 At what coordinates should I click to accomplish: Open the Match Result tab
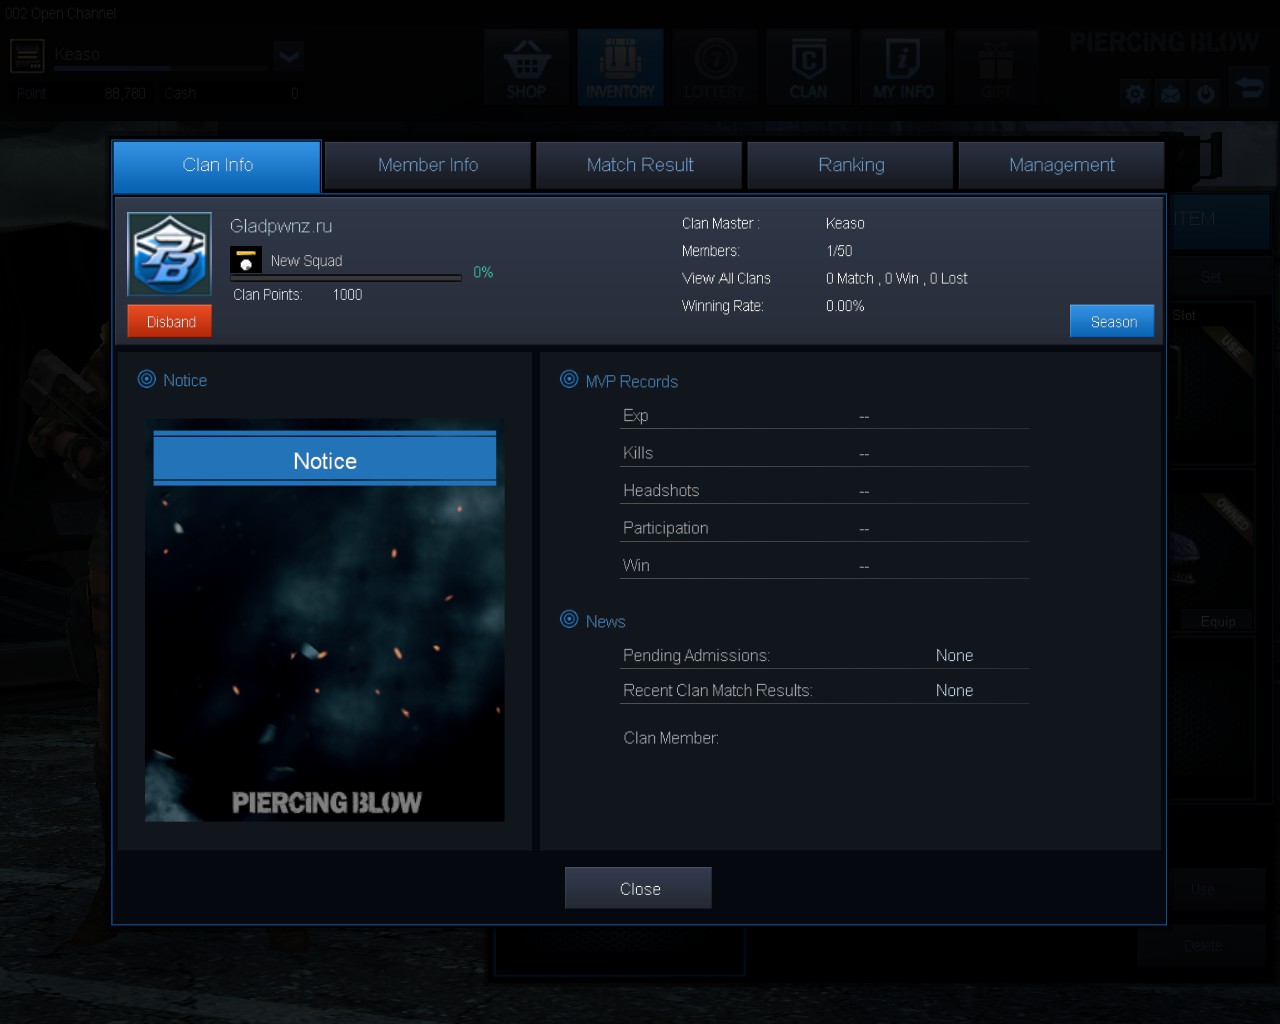(x=640, y=165)
